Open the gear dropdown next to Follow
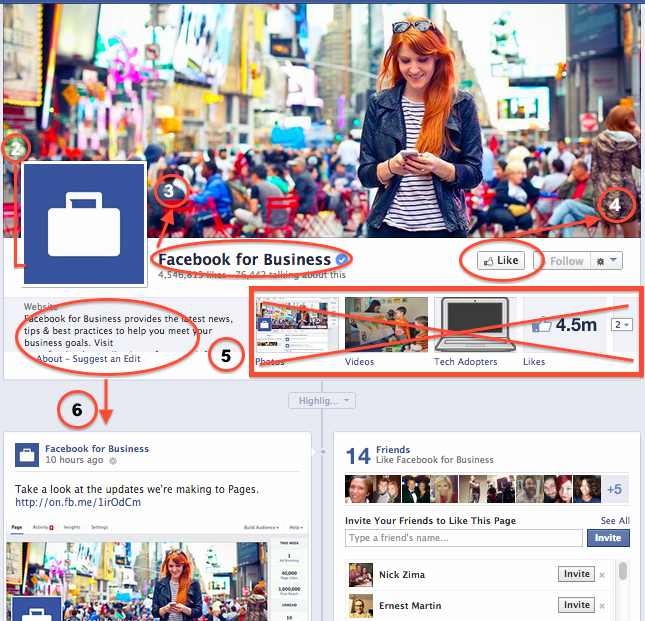 (x=606, y=261)
